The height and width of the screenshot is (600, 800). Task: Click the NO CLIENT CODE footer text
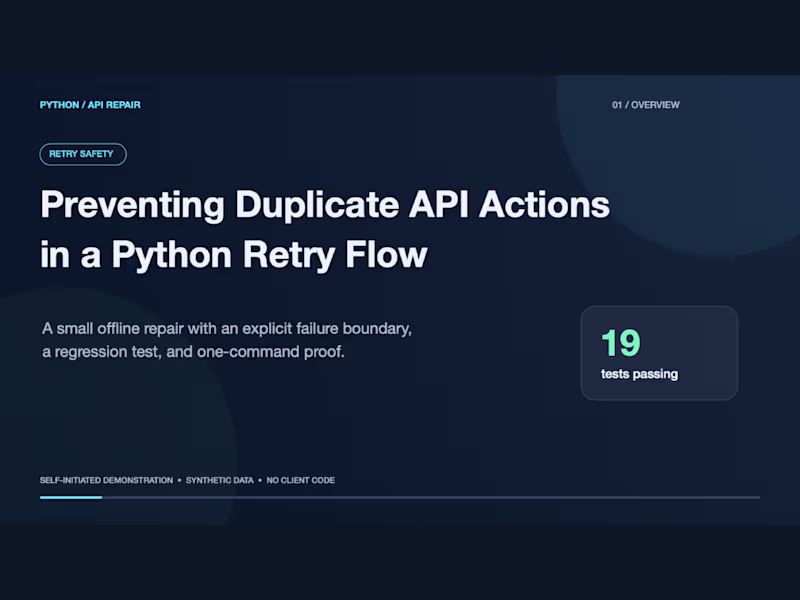coord(301,480)
